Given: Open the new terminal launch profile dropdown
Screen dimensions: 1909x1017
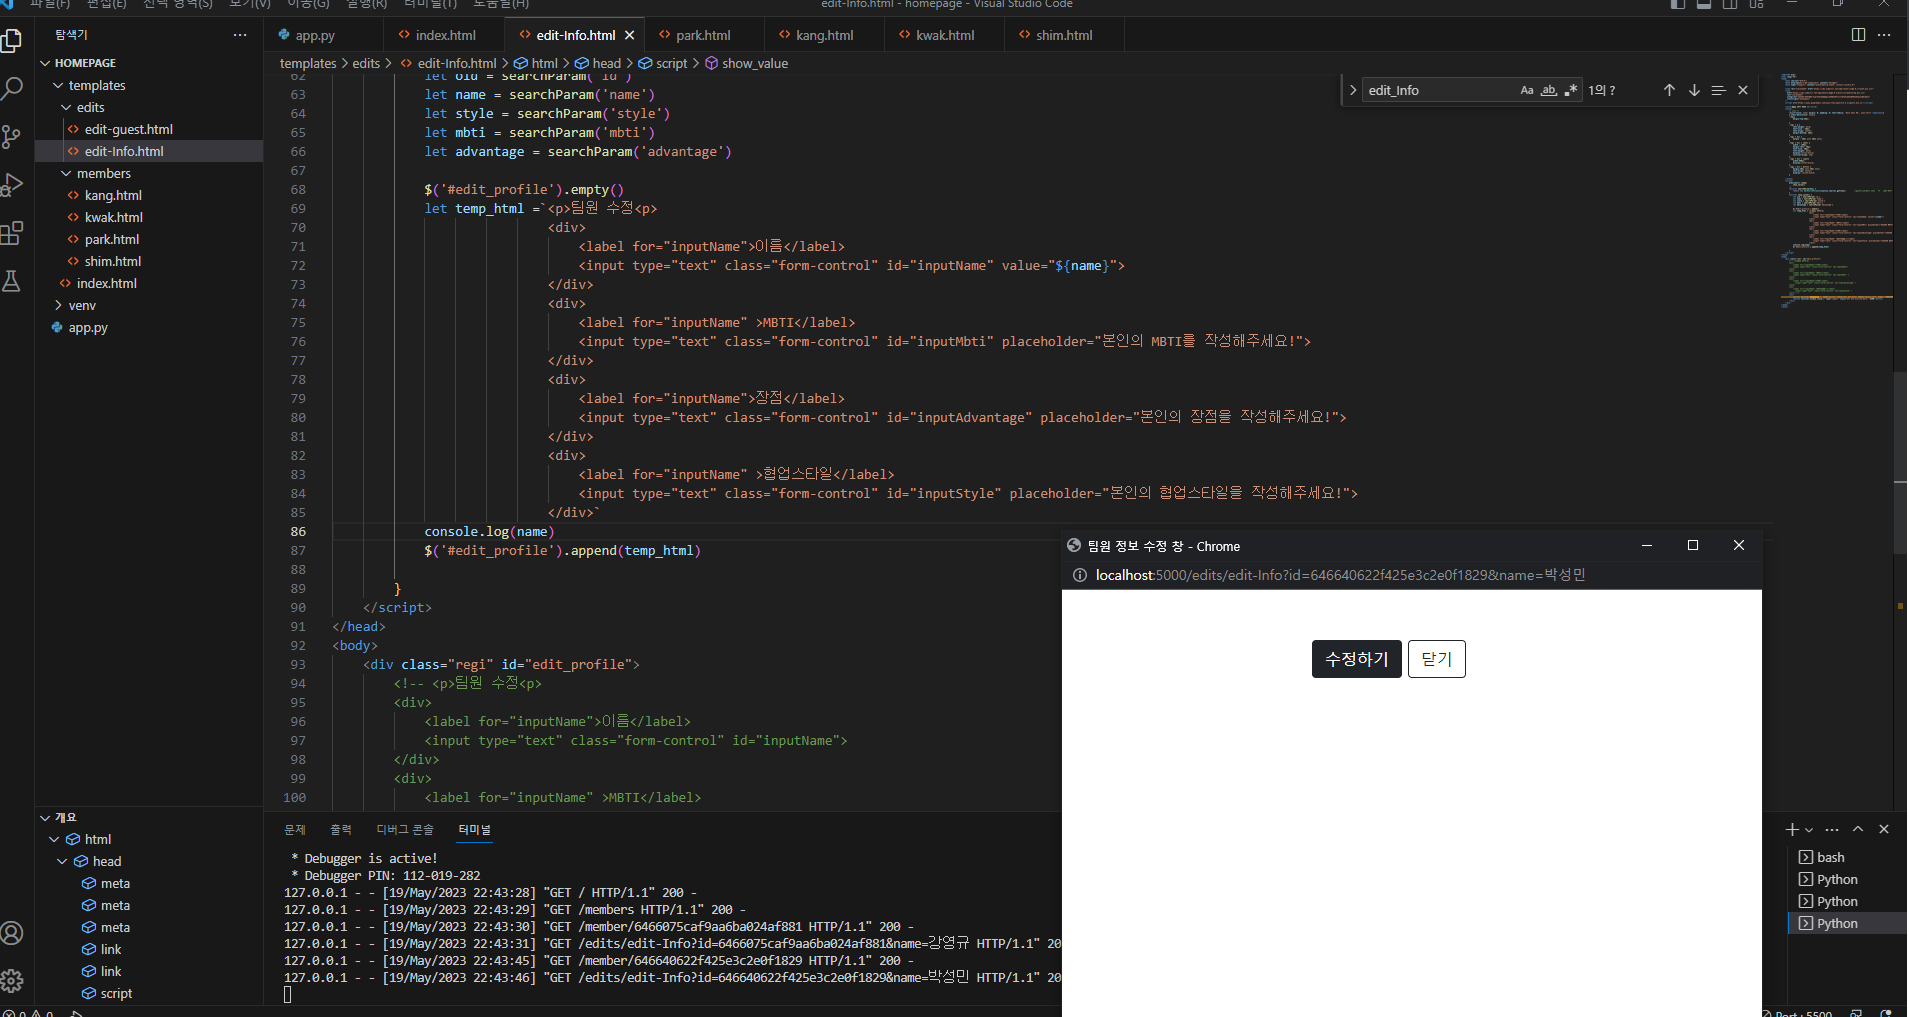Looking at the screenshot, I should coord(1809,829).
